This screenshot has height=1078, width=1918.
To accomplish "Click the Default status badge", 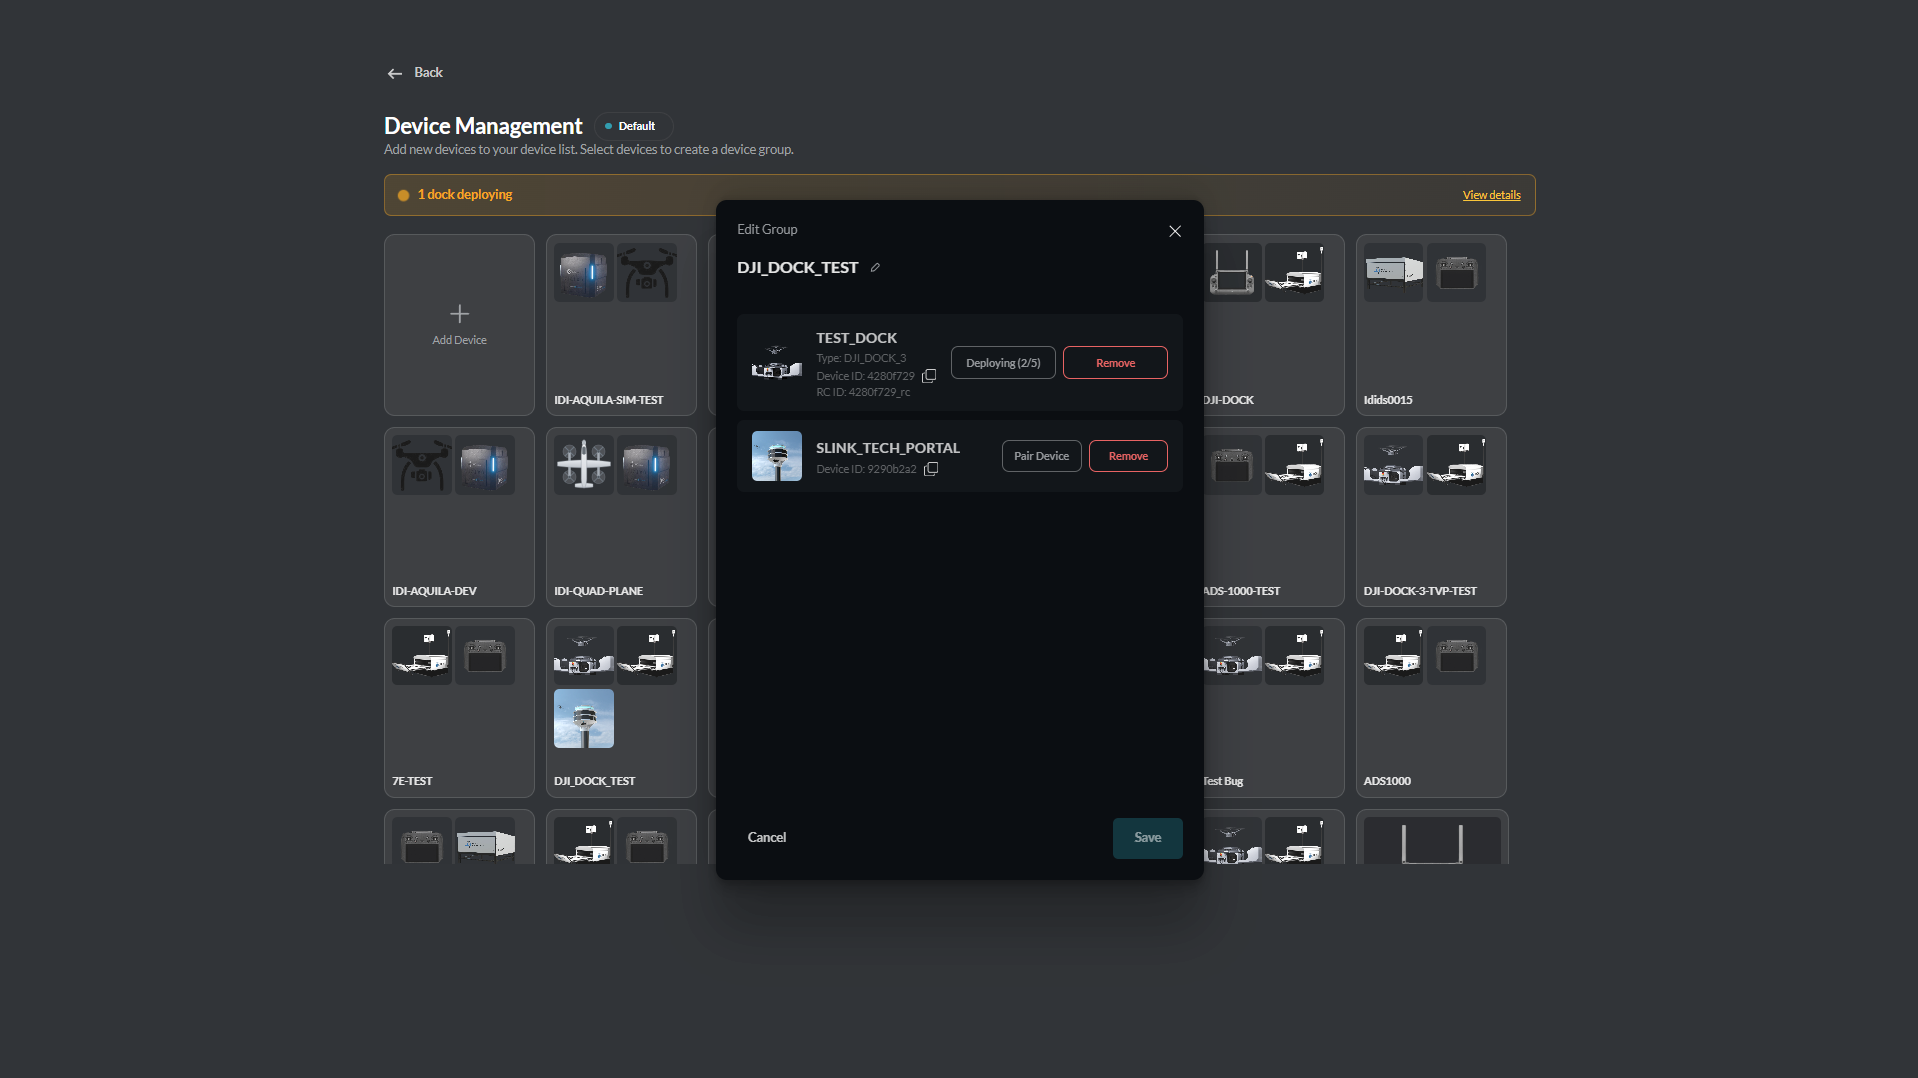I will tap(632, 126).
